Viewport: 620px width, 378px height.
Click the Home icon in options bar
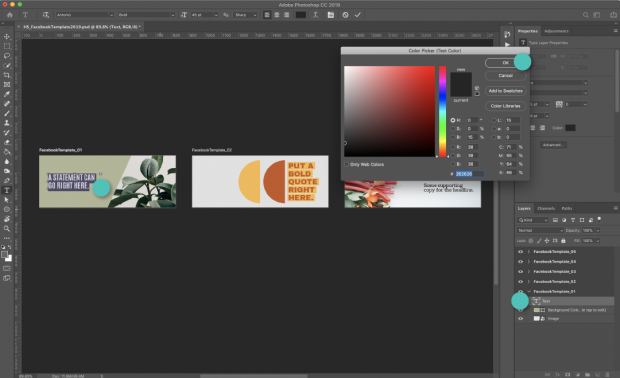coord(10,15)
